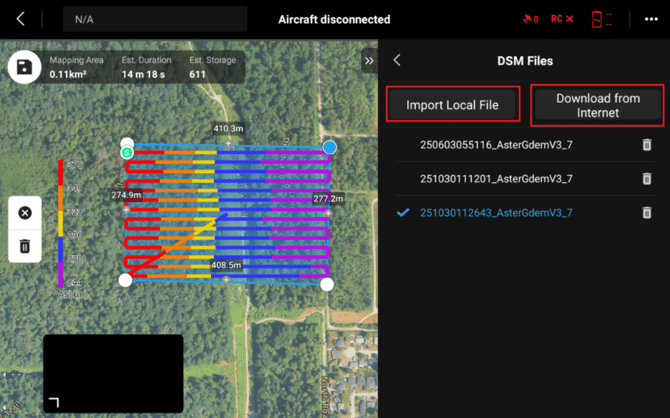Go back from the DSM Files panel
This screenshot has width=670, height=418.
click(x=397, y=61)
